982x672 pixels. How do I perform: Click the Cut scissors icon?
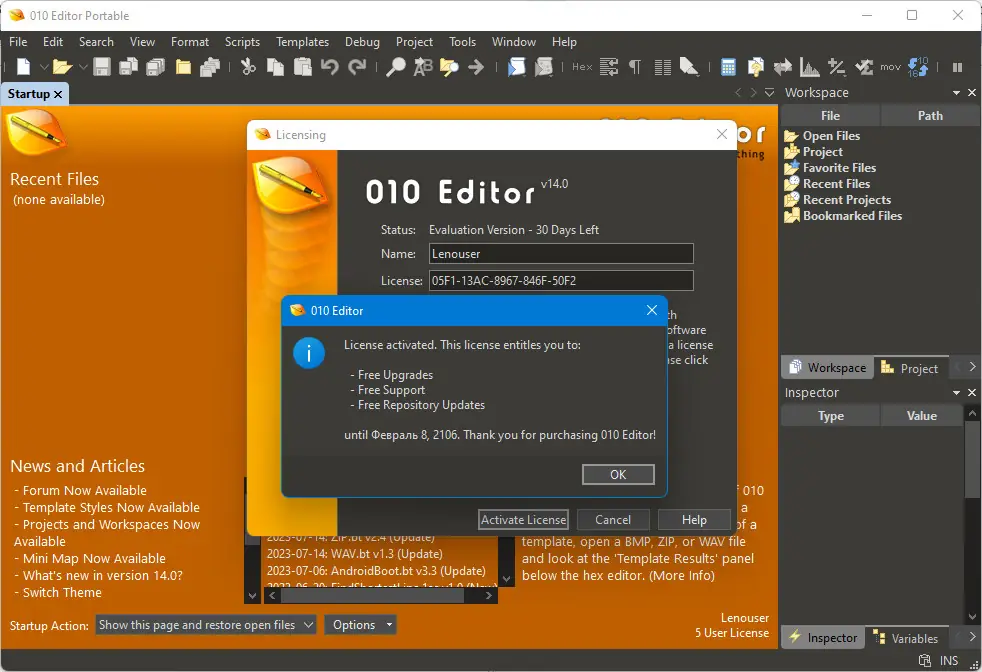(249, 66)
